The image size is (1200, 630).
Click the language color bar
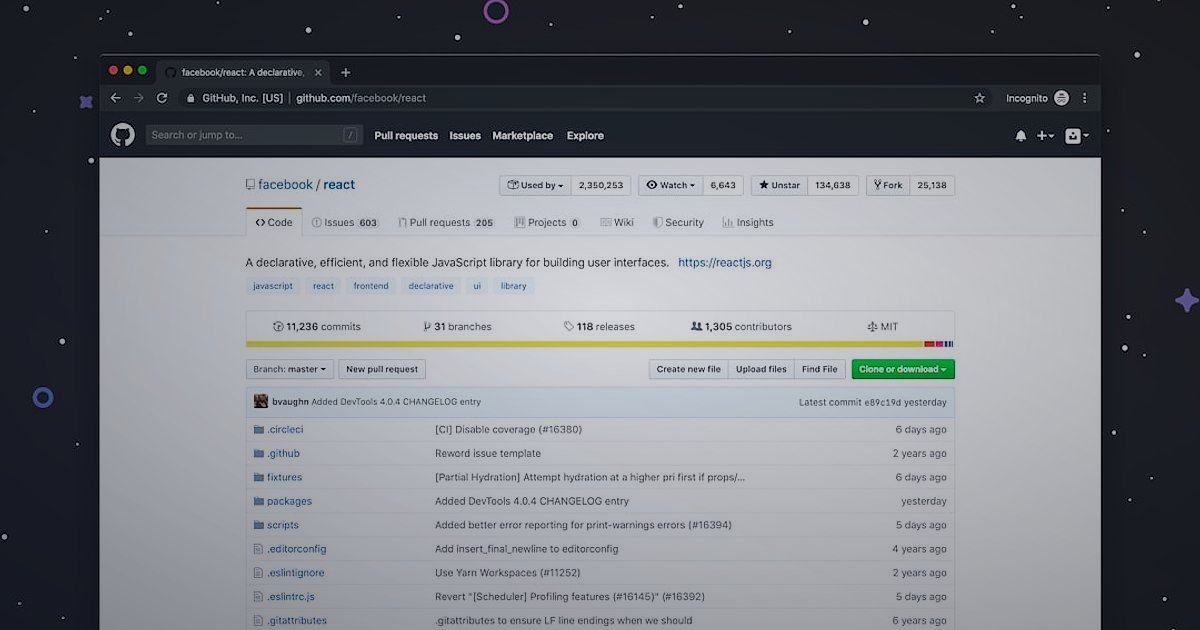click(x=600, y=344)
